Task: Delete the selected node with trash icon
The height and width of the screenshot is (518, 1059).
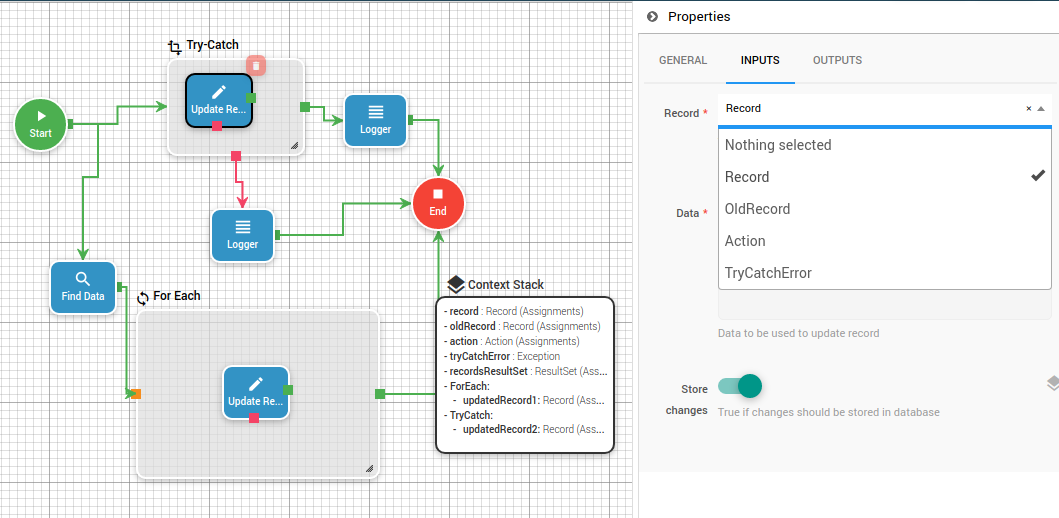Action: 256,66
